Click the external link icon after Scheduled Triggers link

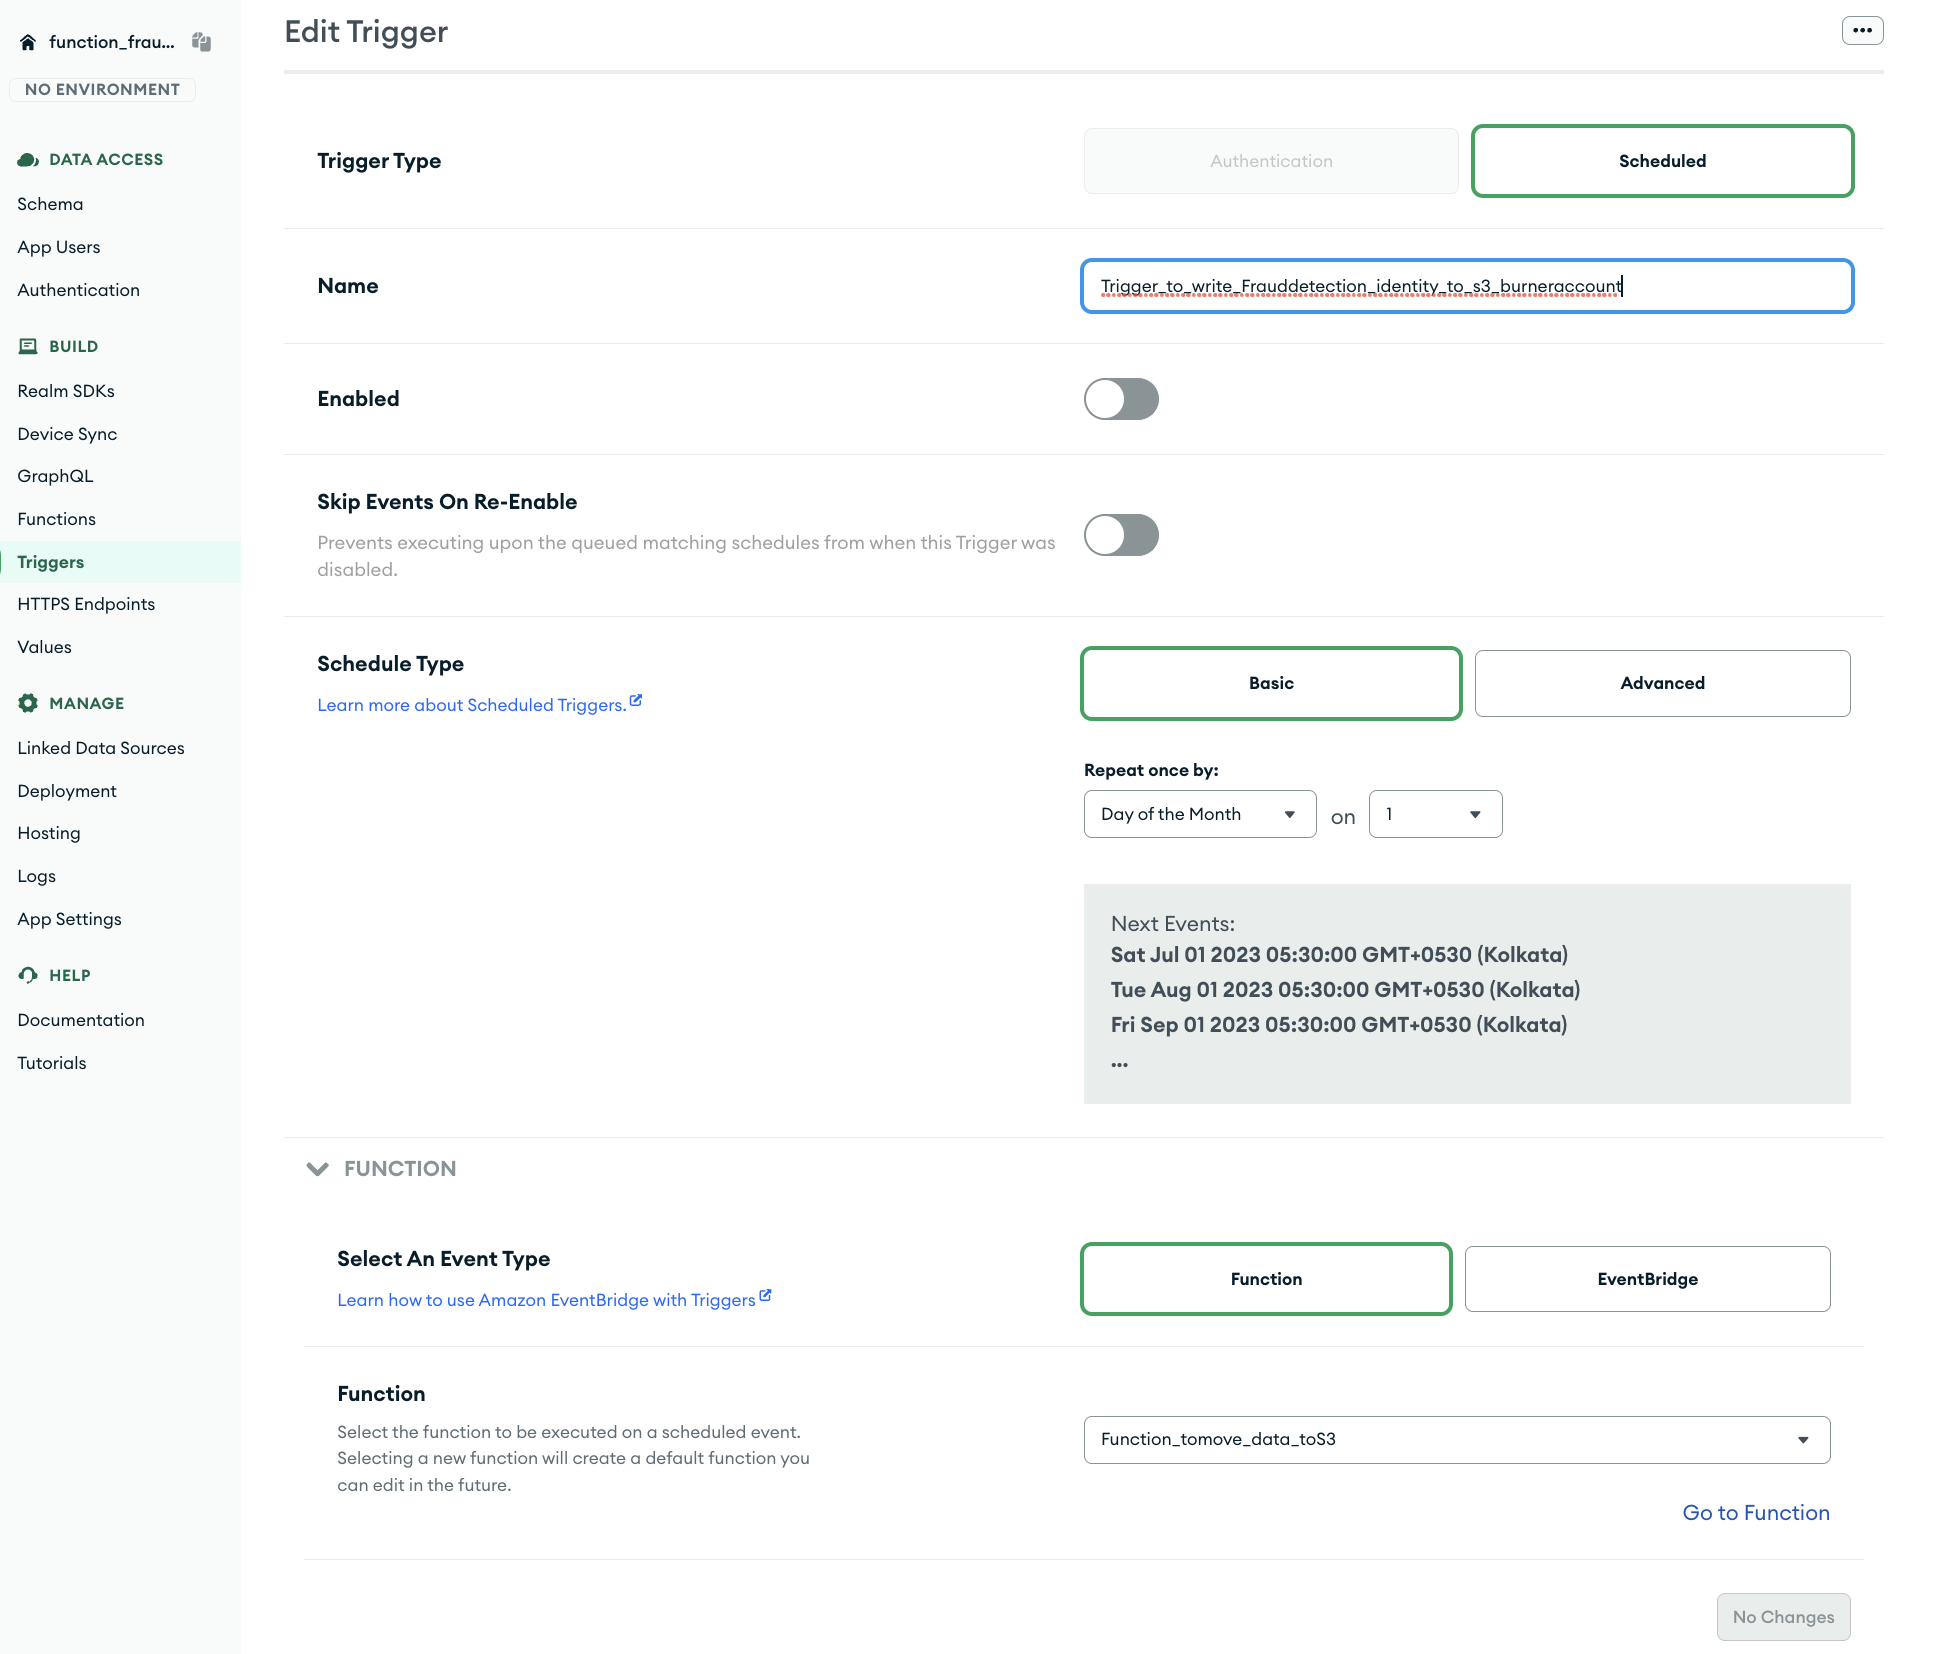(x=637, y=700)
